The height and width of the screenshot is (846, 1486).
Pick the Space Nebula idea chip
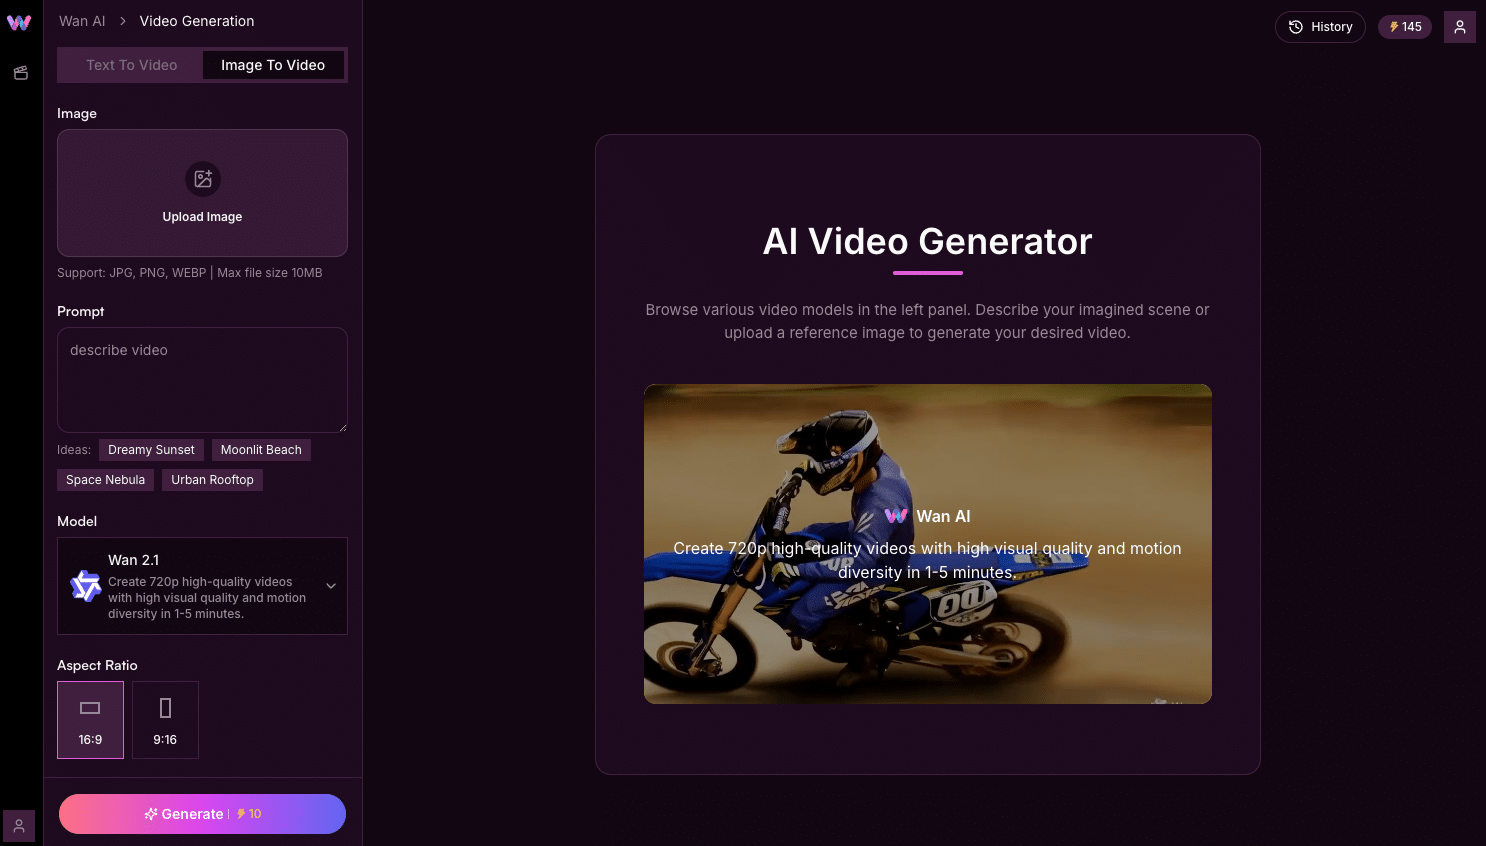105,480
